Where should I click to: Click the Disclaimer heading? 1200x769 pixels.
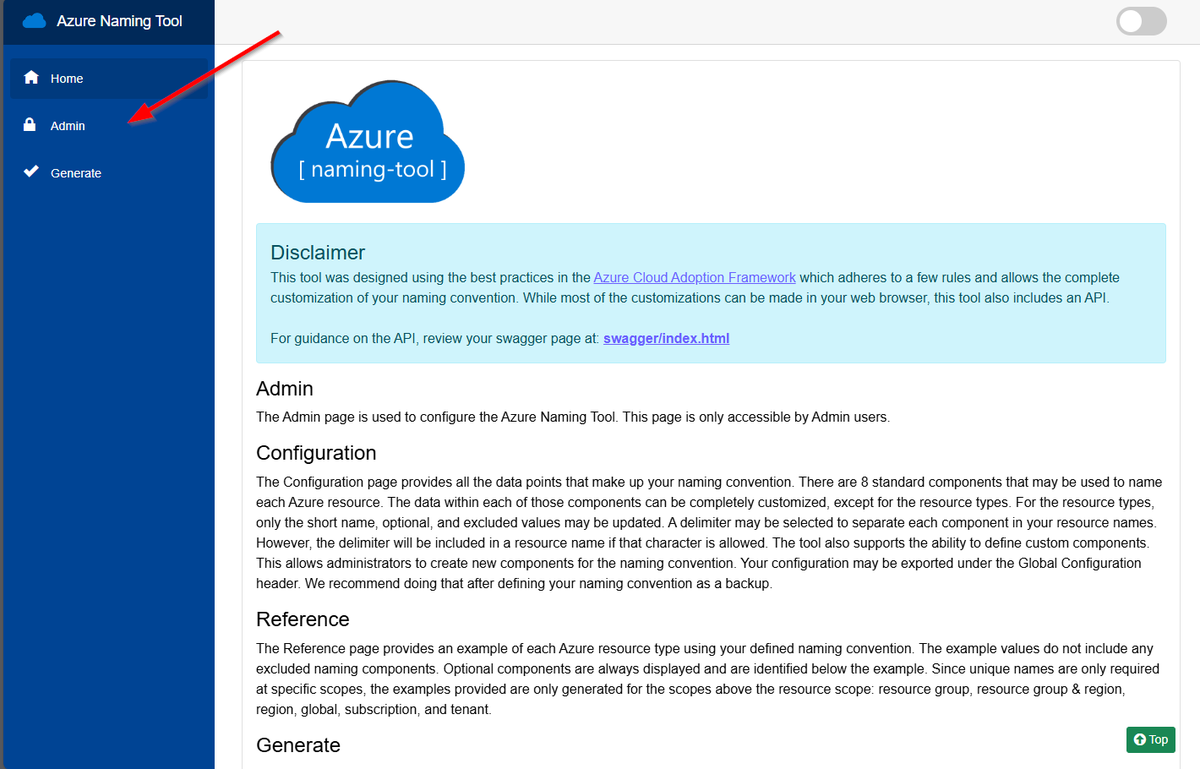[318, 252]
